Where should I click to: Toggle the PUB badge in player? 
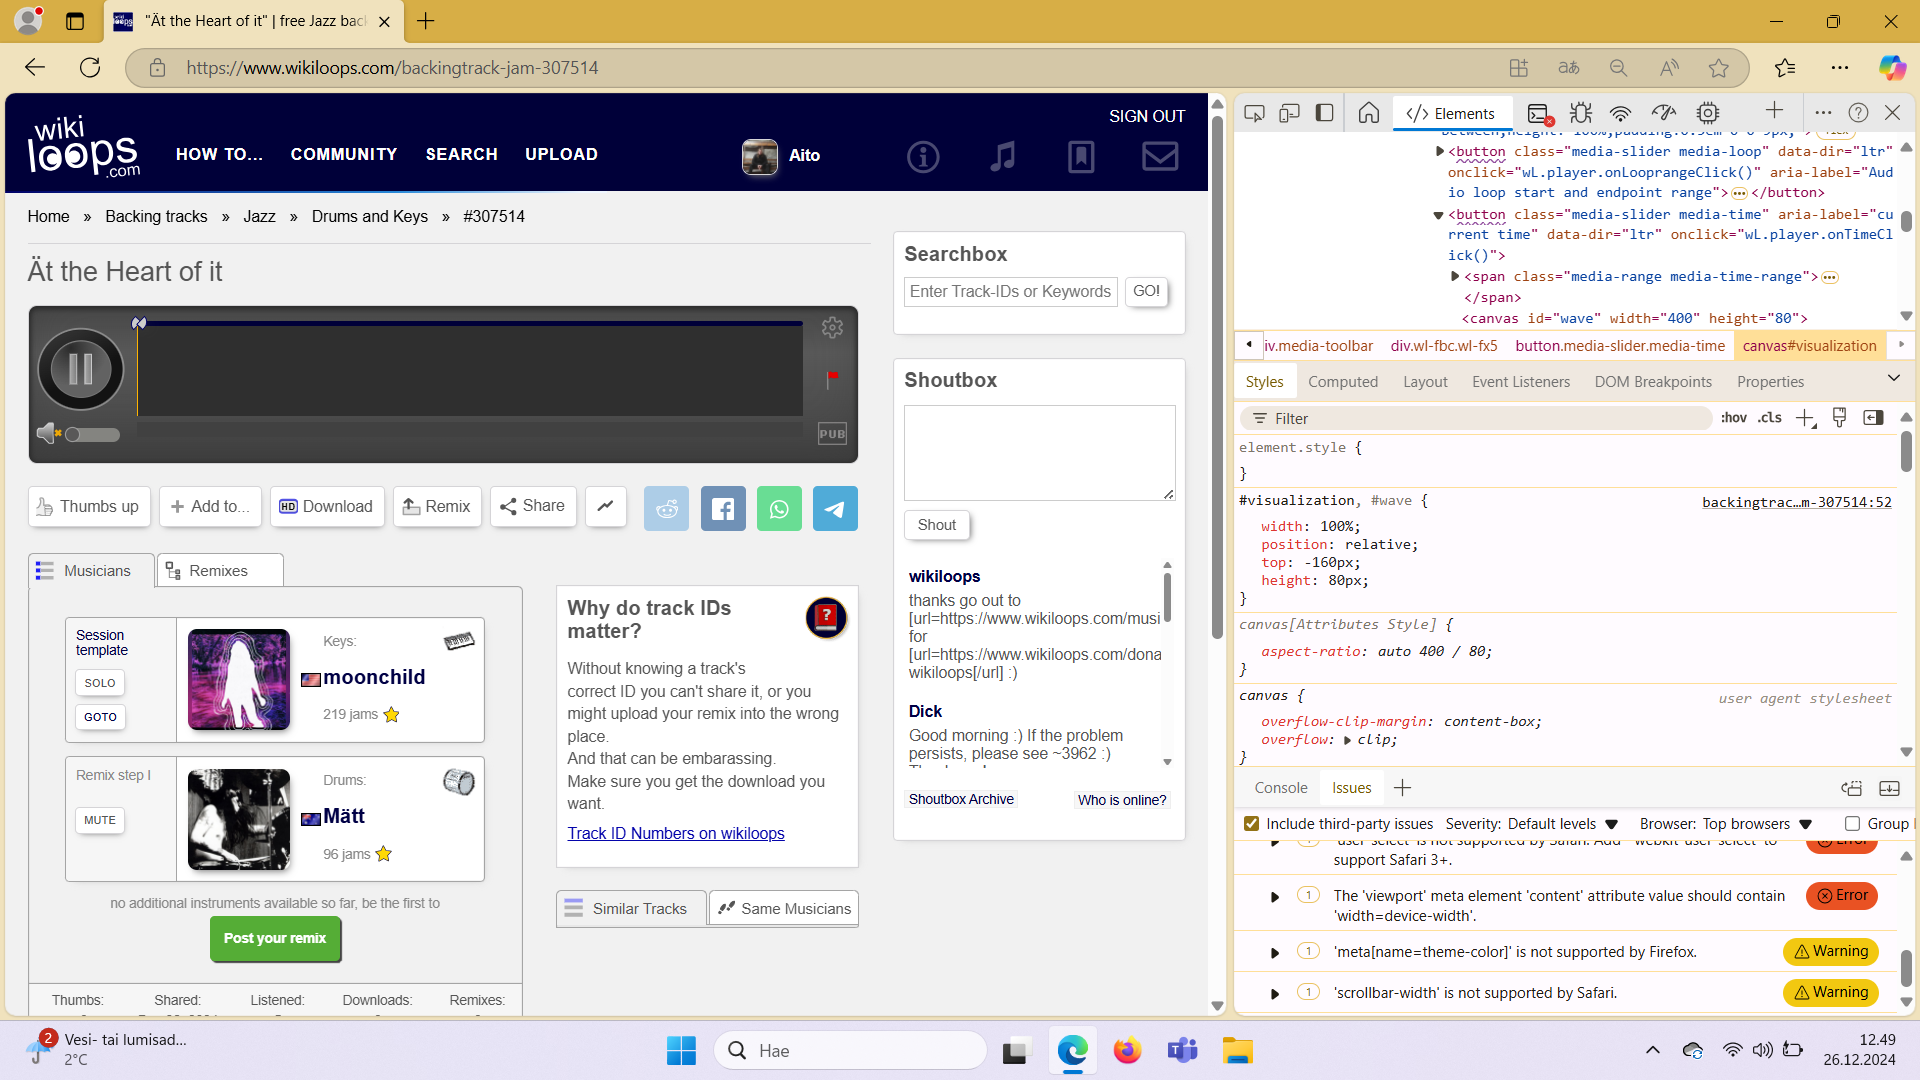[x=832, y=433]
